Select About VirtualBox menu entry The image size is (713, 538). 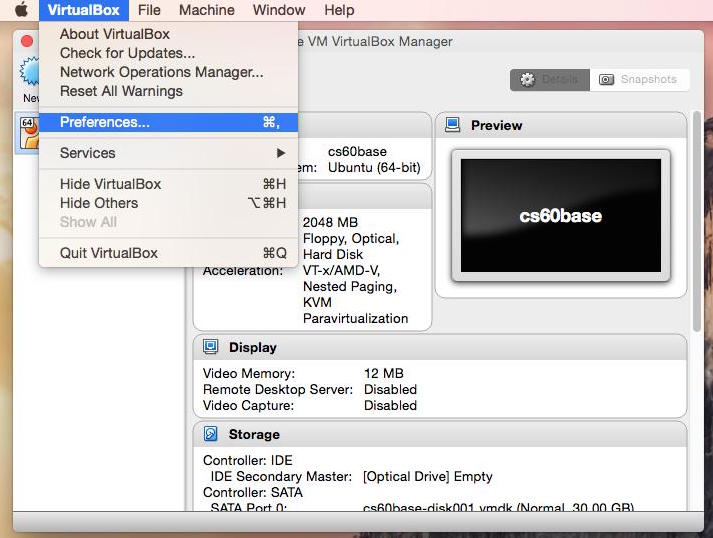169,34
